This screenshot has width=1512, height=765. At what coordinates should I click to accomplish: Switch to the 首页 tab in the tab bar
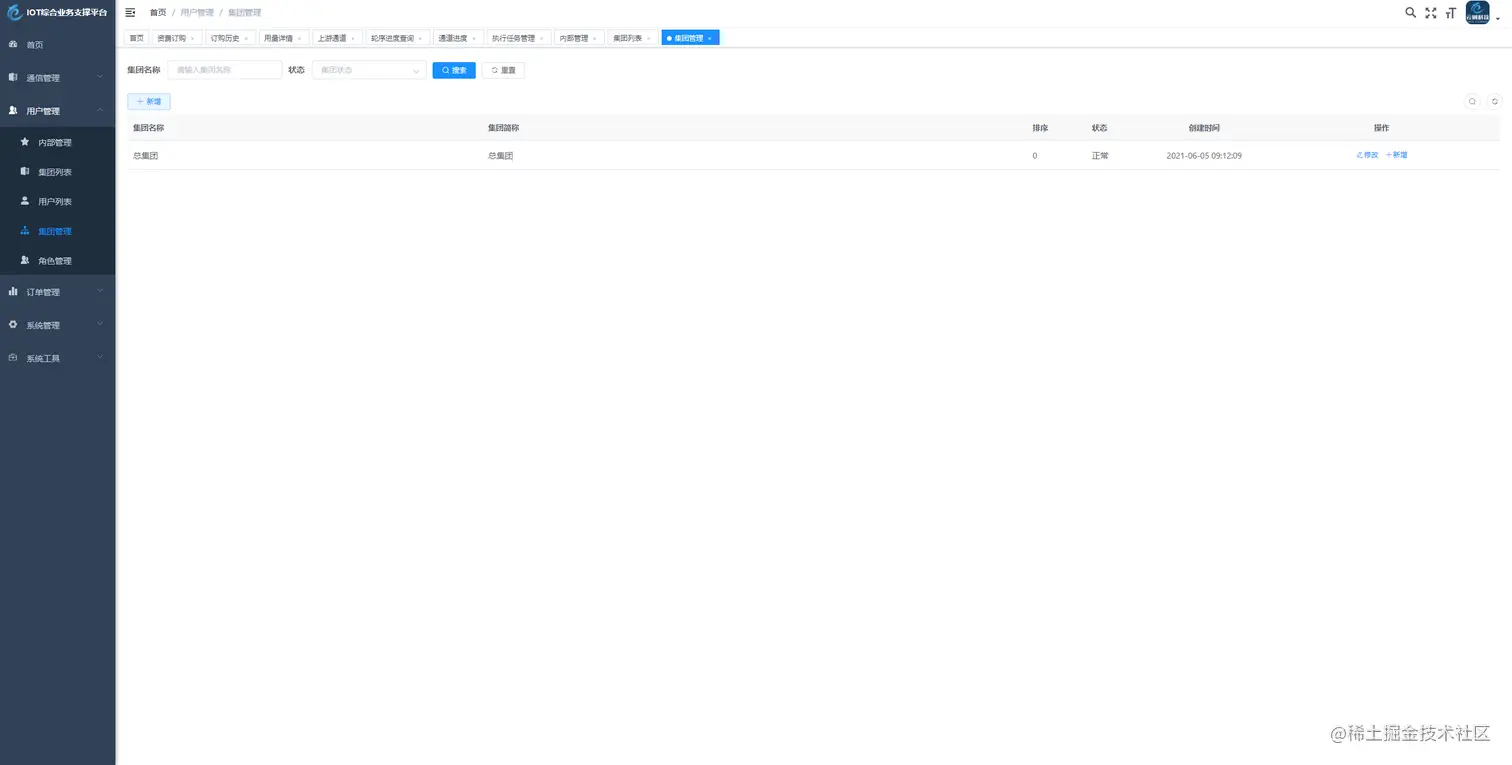click(x=137, y=38)
